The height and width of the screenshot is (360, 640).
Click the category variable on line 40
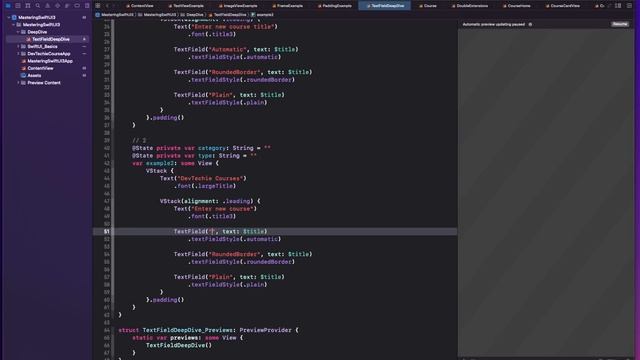pos(212,148)
